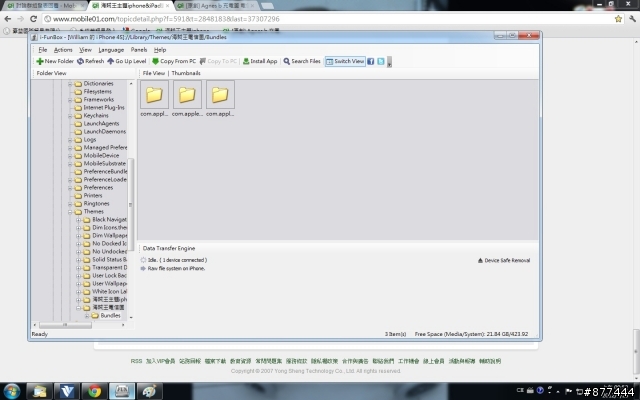Viewport: 640px width, 400px height.
Task: Refresh the file listing
Action: pos(91,61)
